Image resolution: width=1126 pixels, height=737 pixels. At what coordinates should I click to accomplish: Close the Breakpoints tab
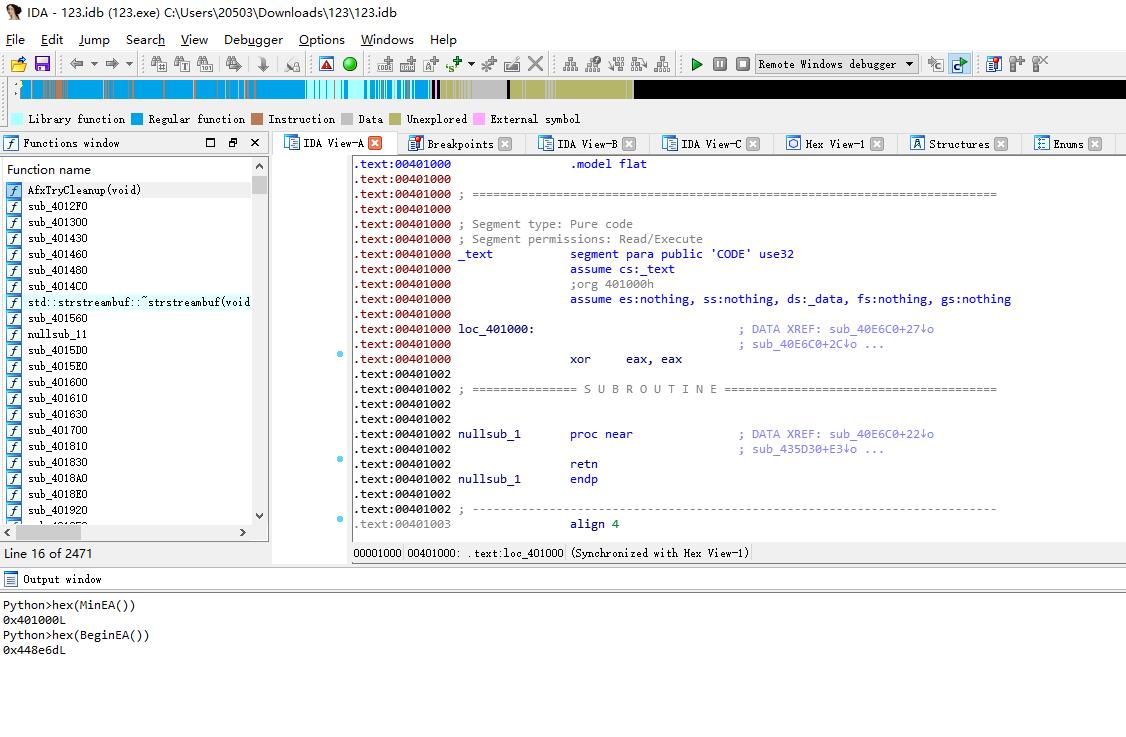pyautogui.click(x=505, y=144)
